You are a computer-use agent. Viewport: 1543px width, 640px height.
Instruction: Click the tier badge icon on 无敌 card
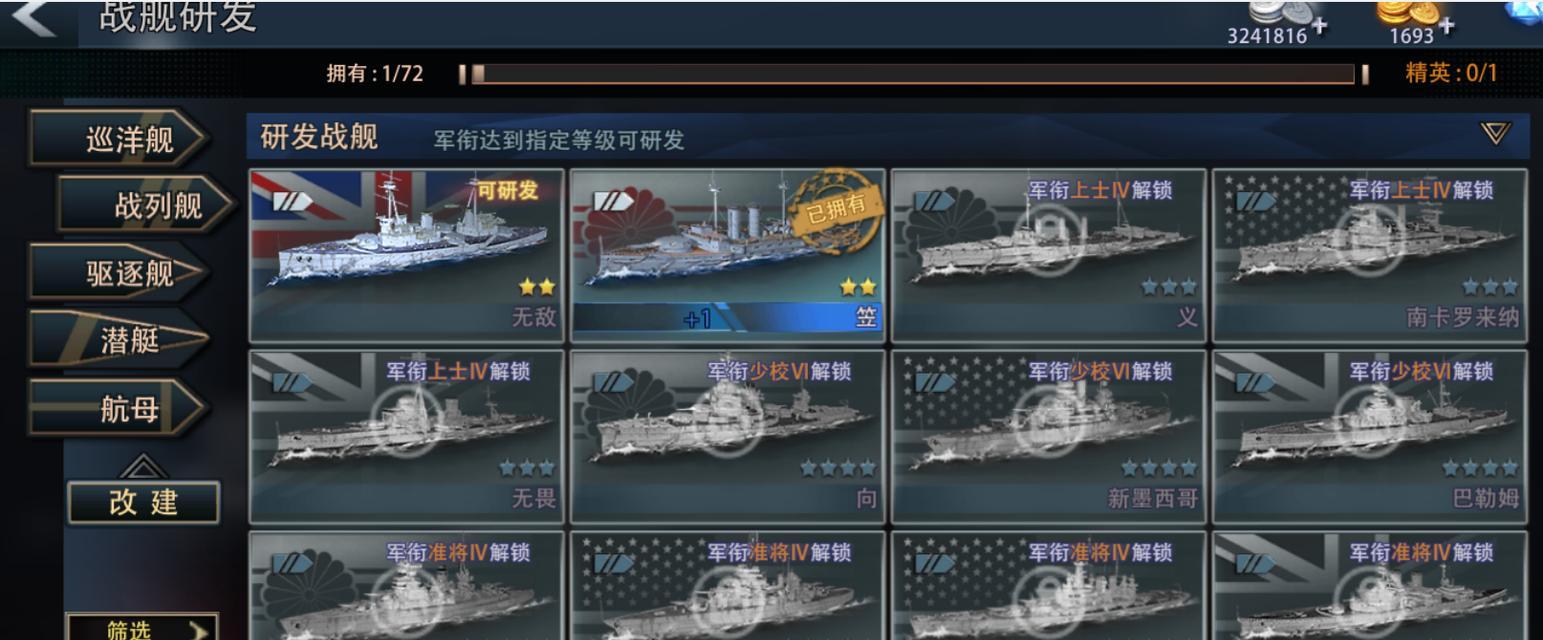click(x=292, y=202)
